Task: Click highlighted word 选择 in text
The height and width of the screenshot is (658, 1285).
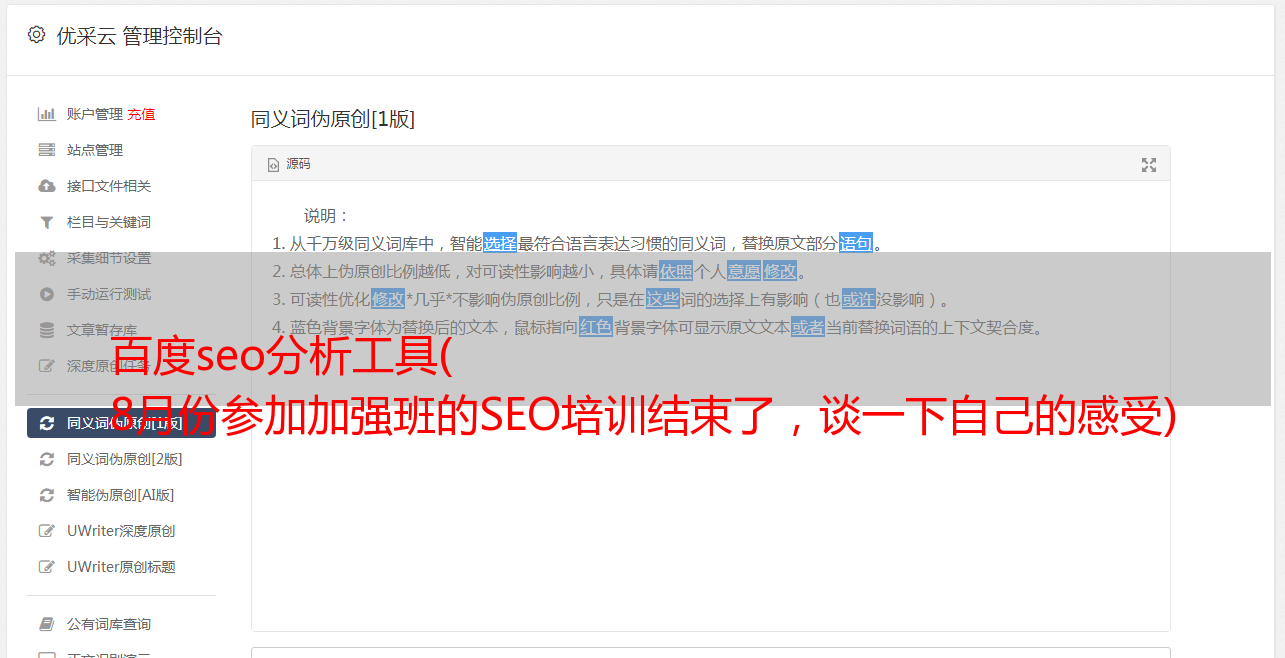Action: click(x=500, y=243)
